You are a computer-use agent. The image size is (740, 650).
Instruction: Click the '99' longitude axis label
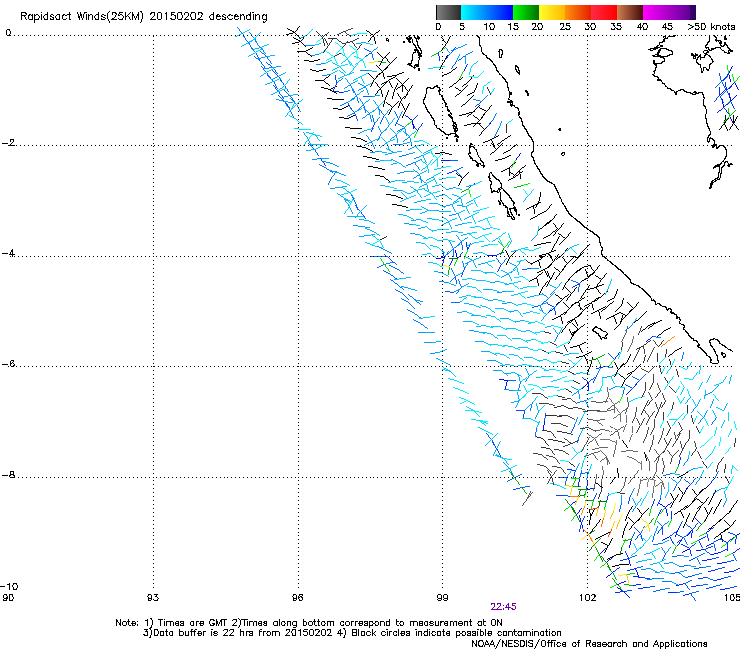click(442, 598)
